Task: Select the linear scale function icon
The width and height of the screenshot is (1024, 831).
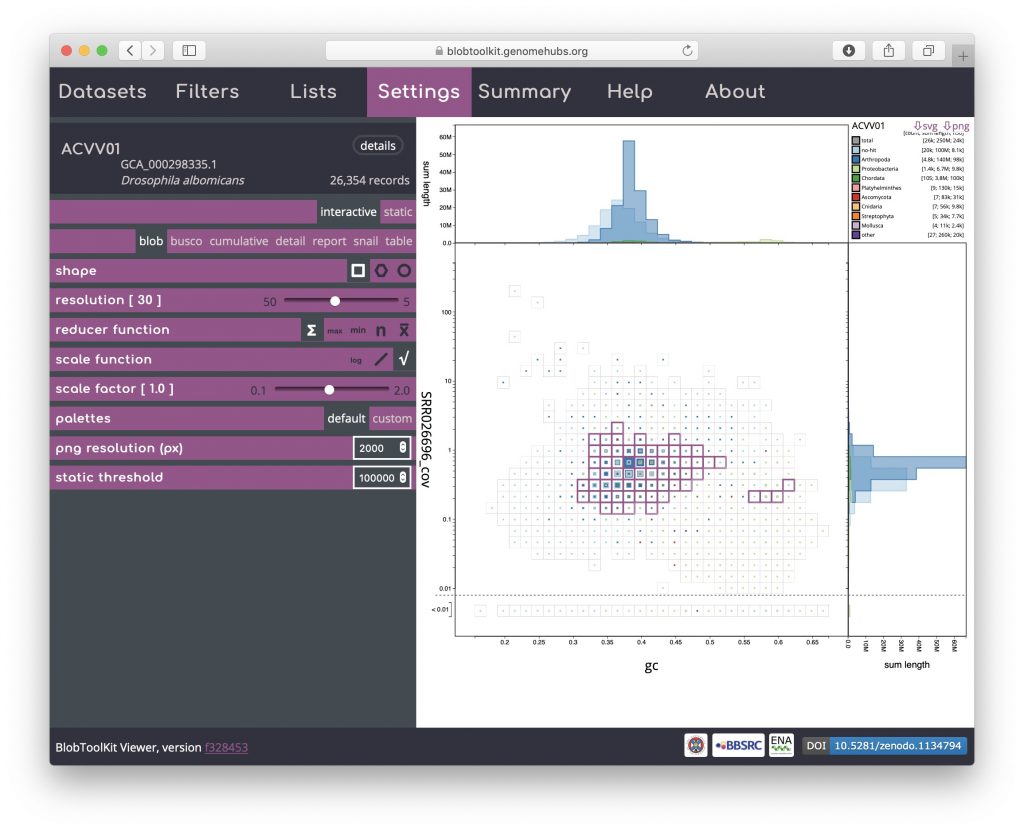Action: (381, 360)
